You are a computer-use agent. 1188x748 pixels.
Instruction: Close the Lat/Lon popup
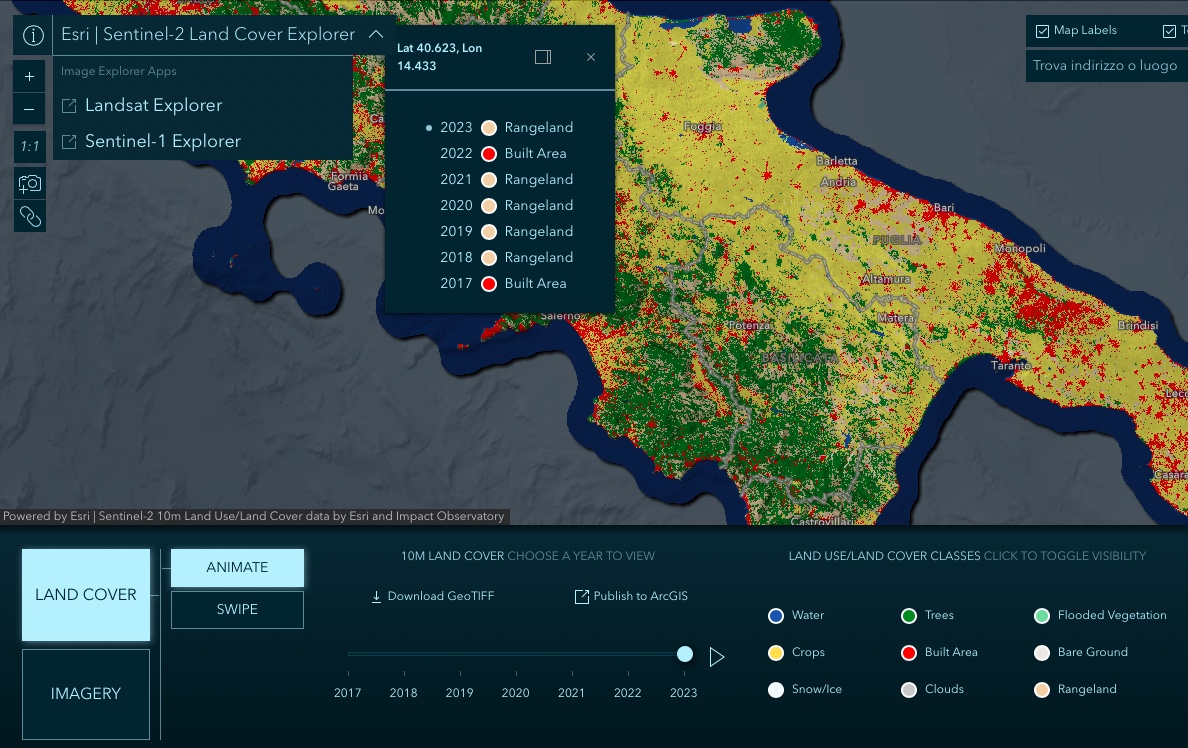click(x=591, y=57)
